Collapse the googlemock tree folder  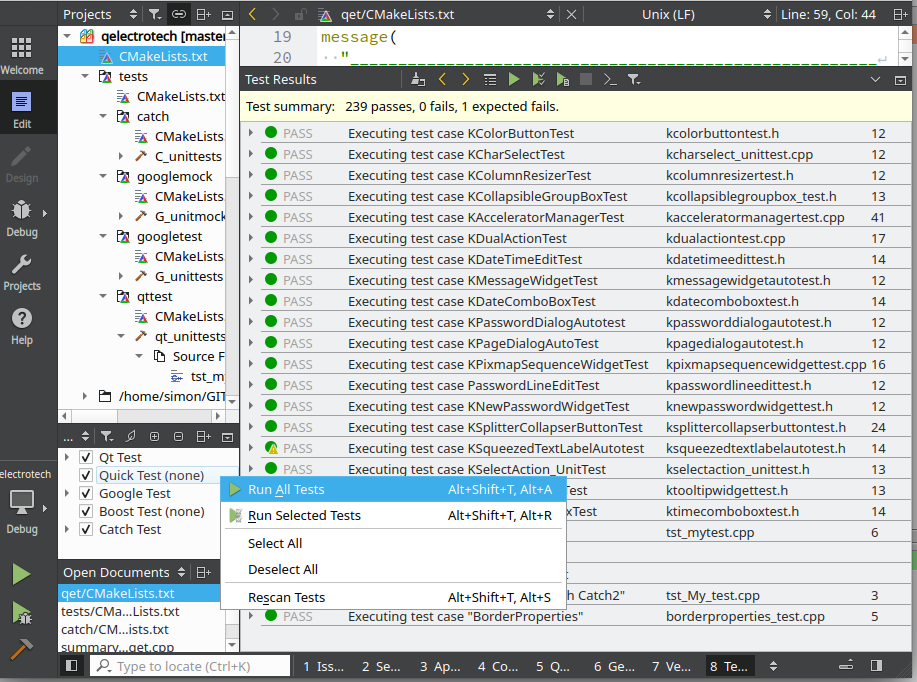(x=103, y=177)
